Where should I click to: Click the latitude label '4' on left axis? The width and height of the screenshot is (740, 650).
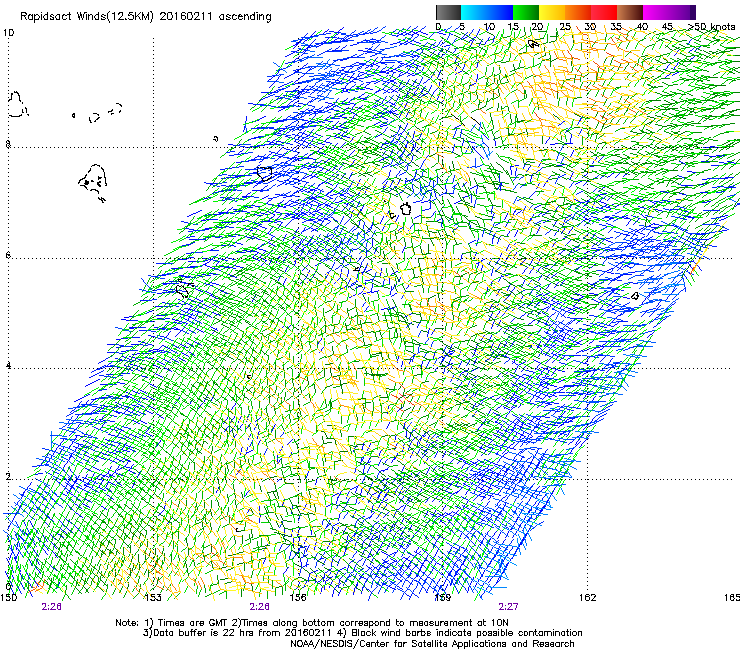[8, 365]
